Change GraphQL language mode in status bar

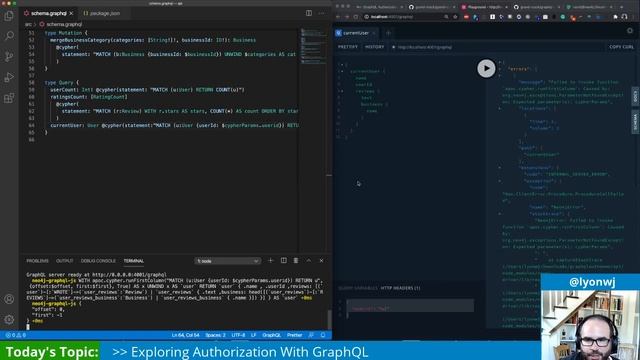coord(271,335)
